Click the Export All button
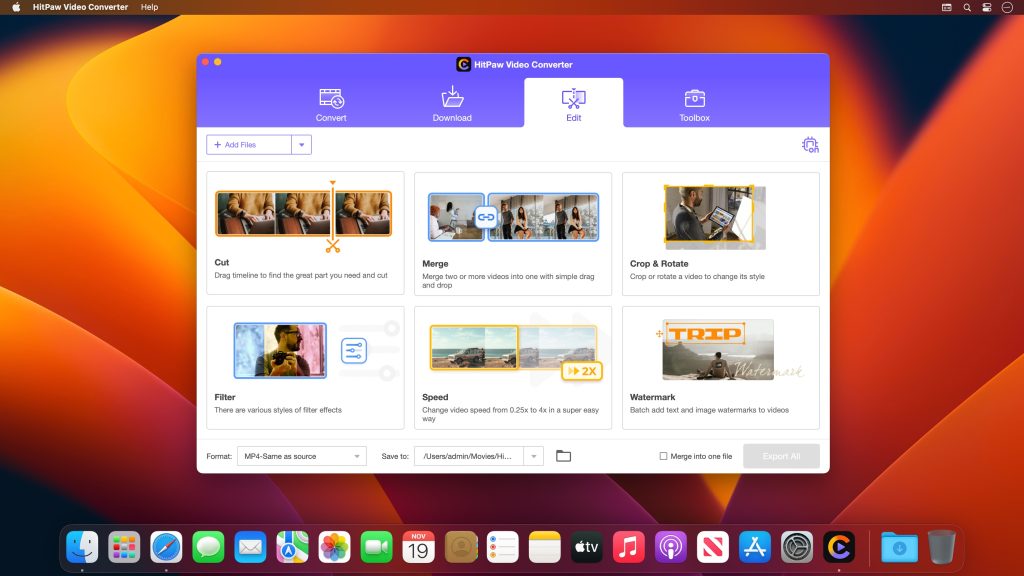Screen dimensions: 1024x576 point(781,455)
